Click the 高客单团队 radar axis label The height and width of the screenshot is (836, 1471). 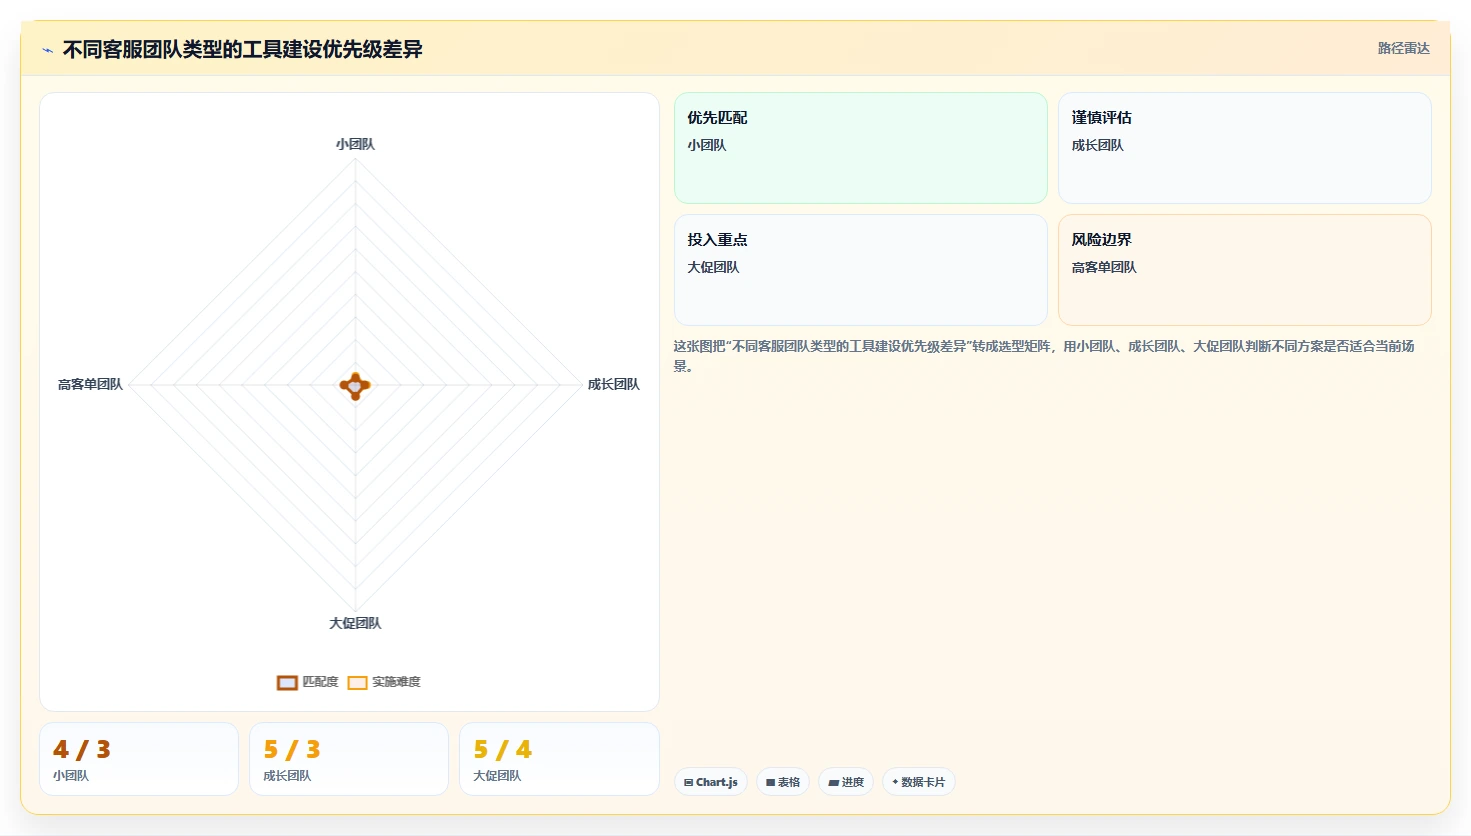click(x=90, y=384)
